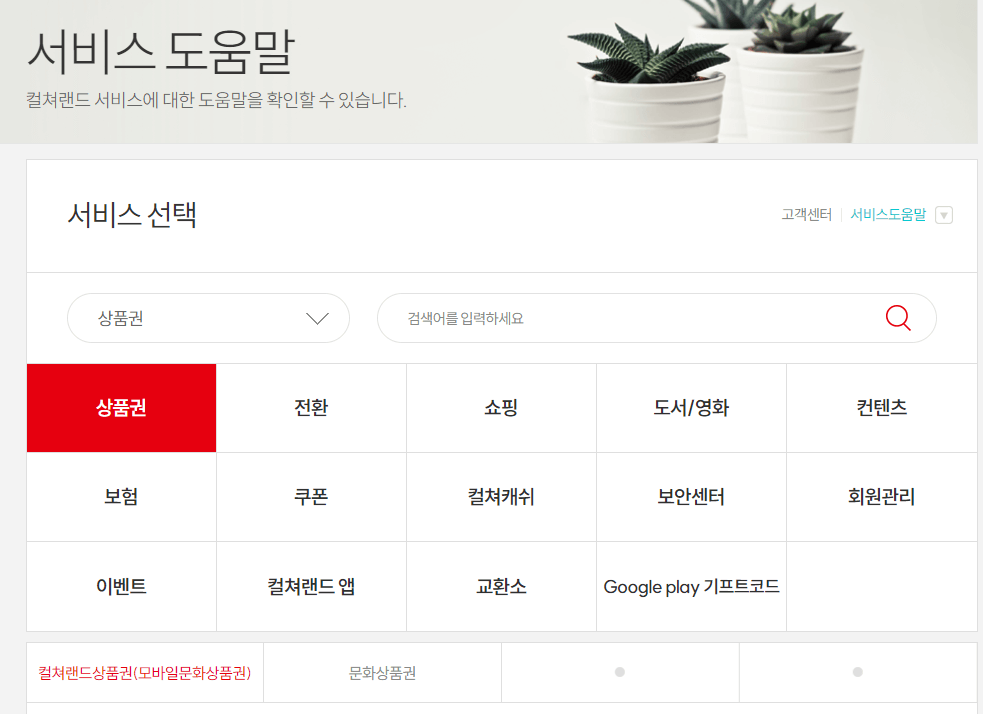Open the 회원관리 help section
The image size is (983, 714).
click(881, 497)
